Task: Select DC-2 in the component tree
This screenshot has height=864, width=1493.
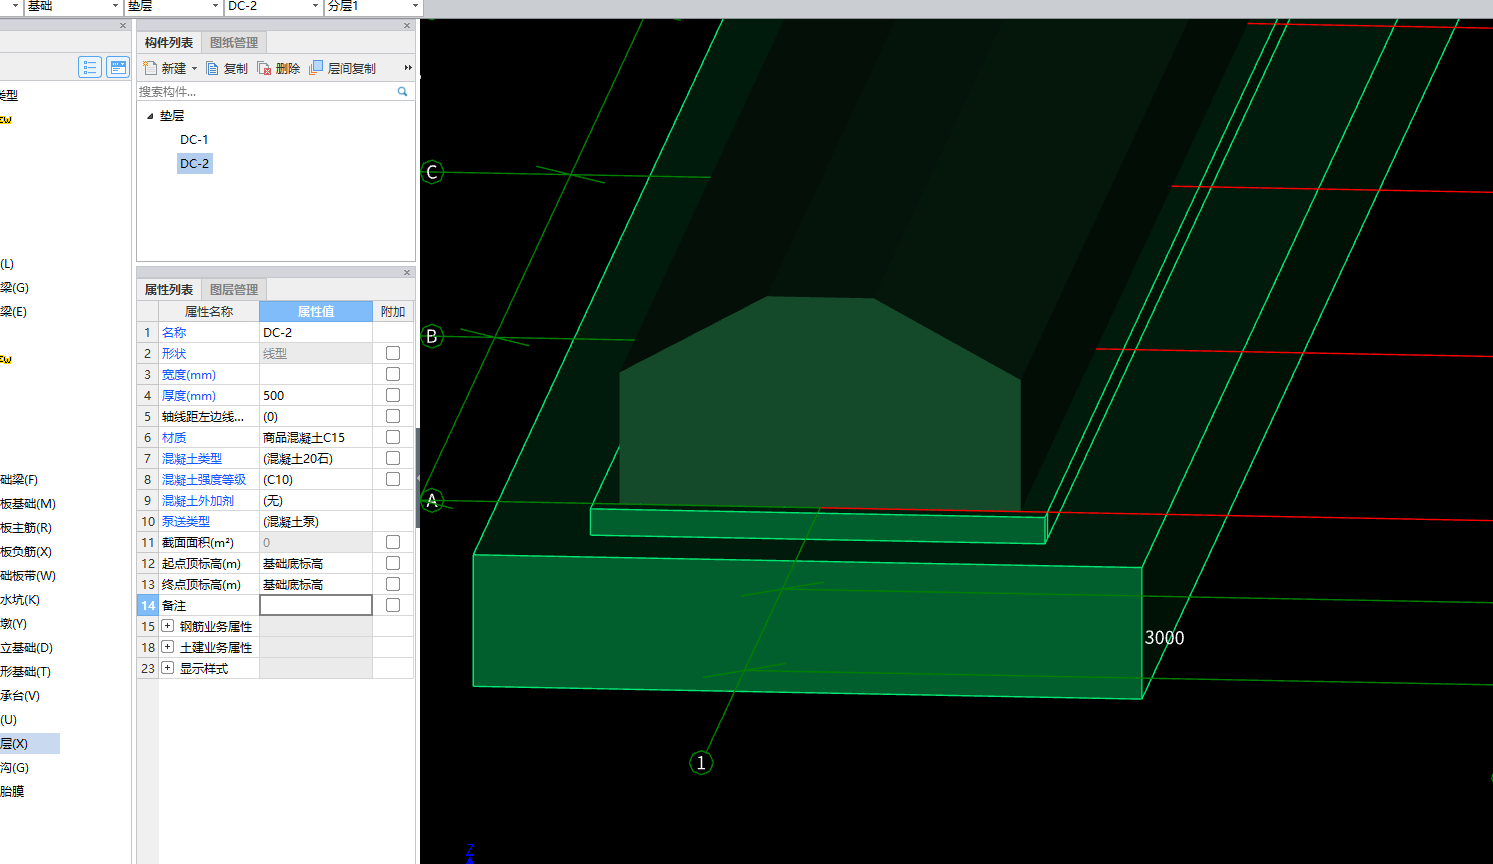Action: pos(195,164)
